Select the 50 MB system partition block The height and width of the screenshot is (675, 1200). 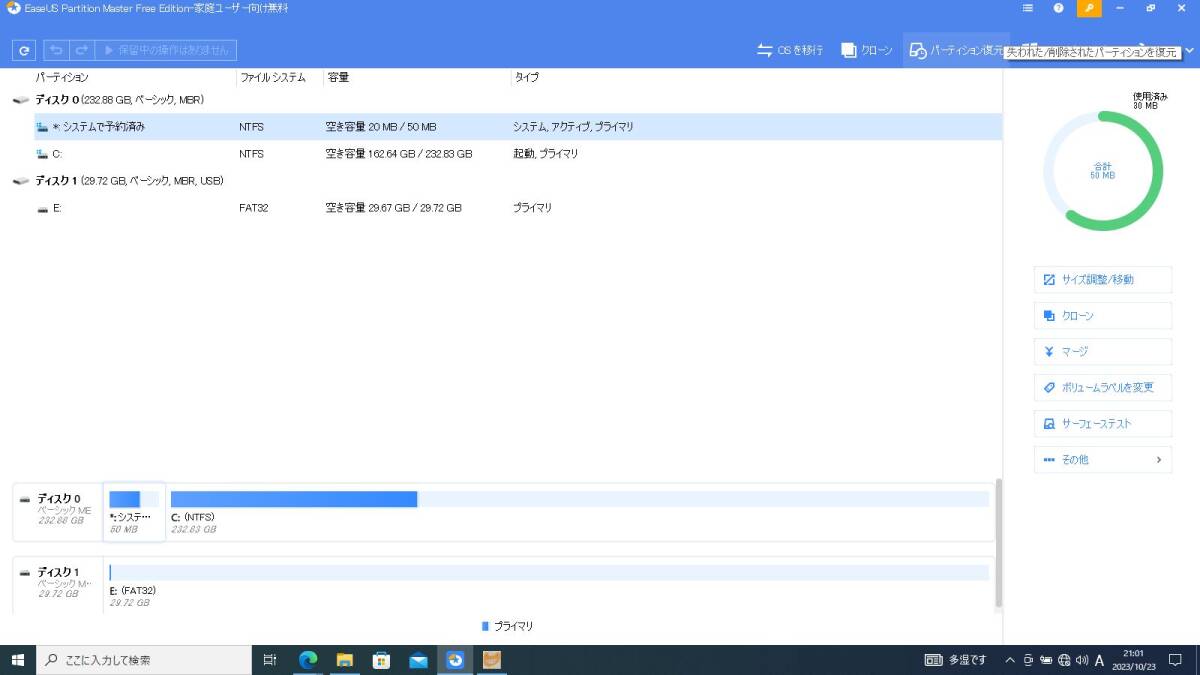pos(134,511)
